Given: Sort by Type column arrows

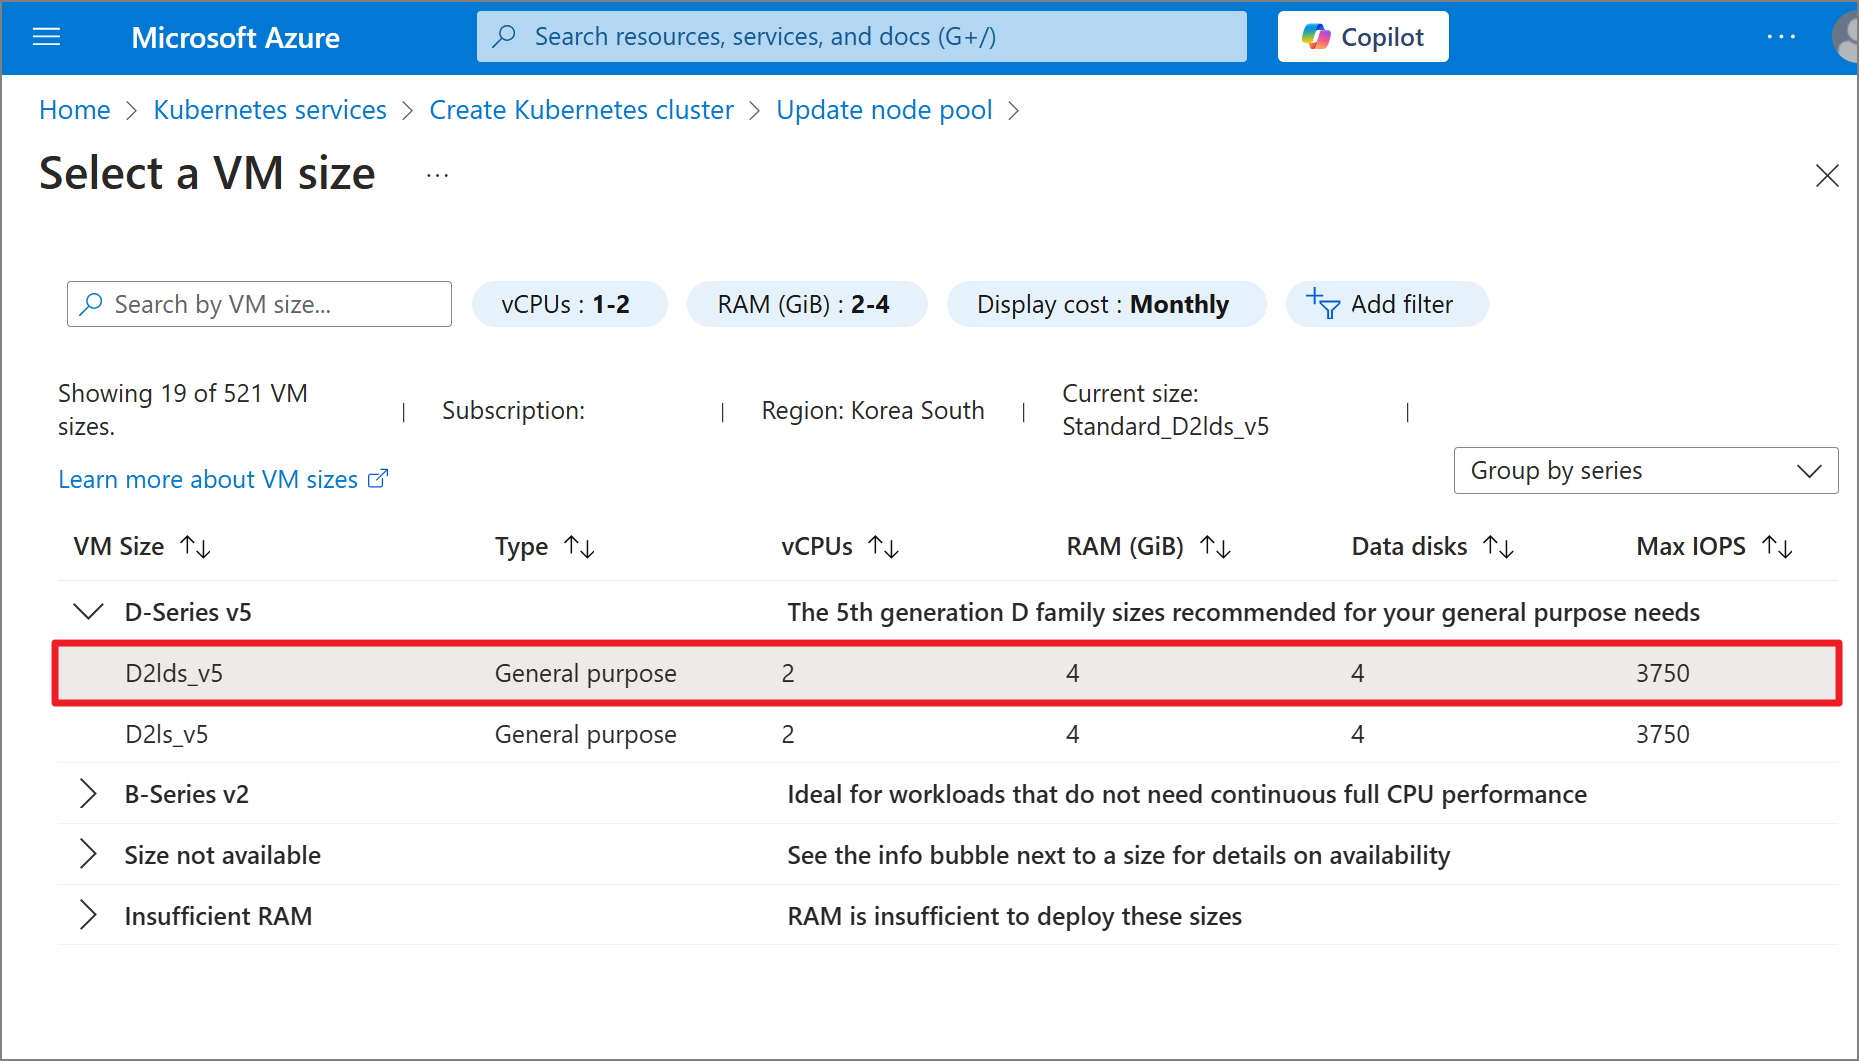Looking at the screenshot, I should (579, 547).
